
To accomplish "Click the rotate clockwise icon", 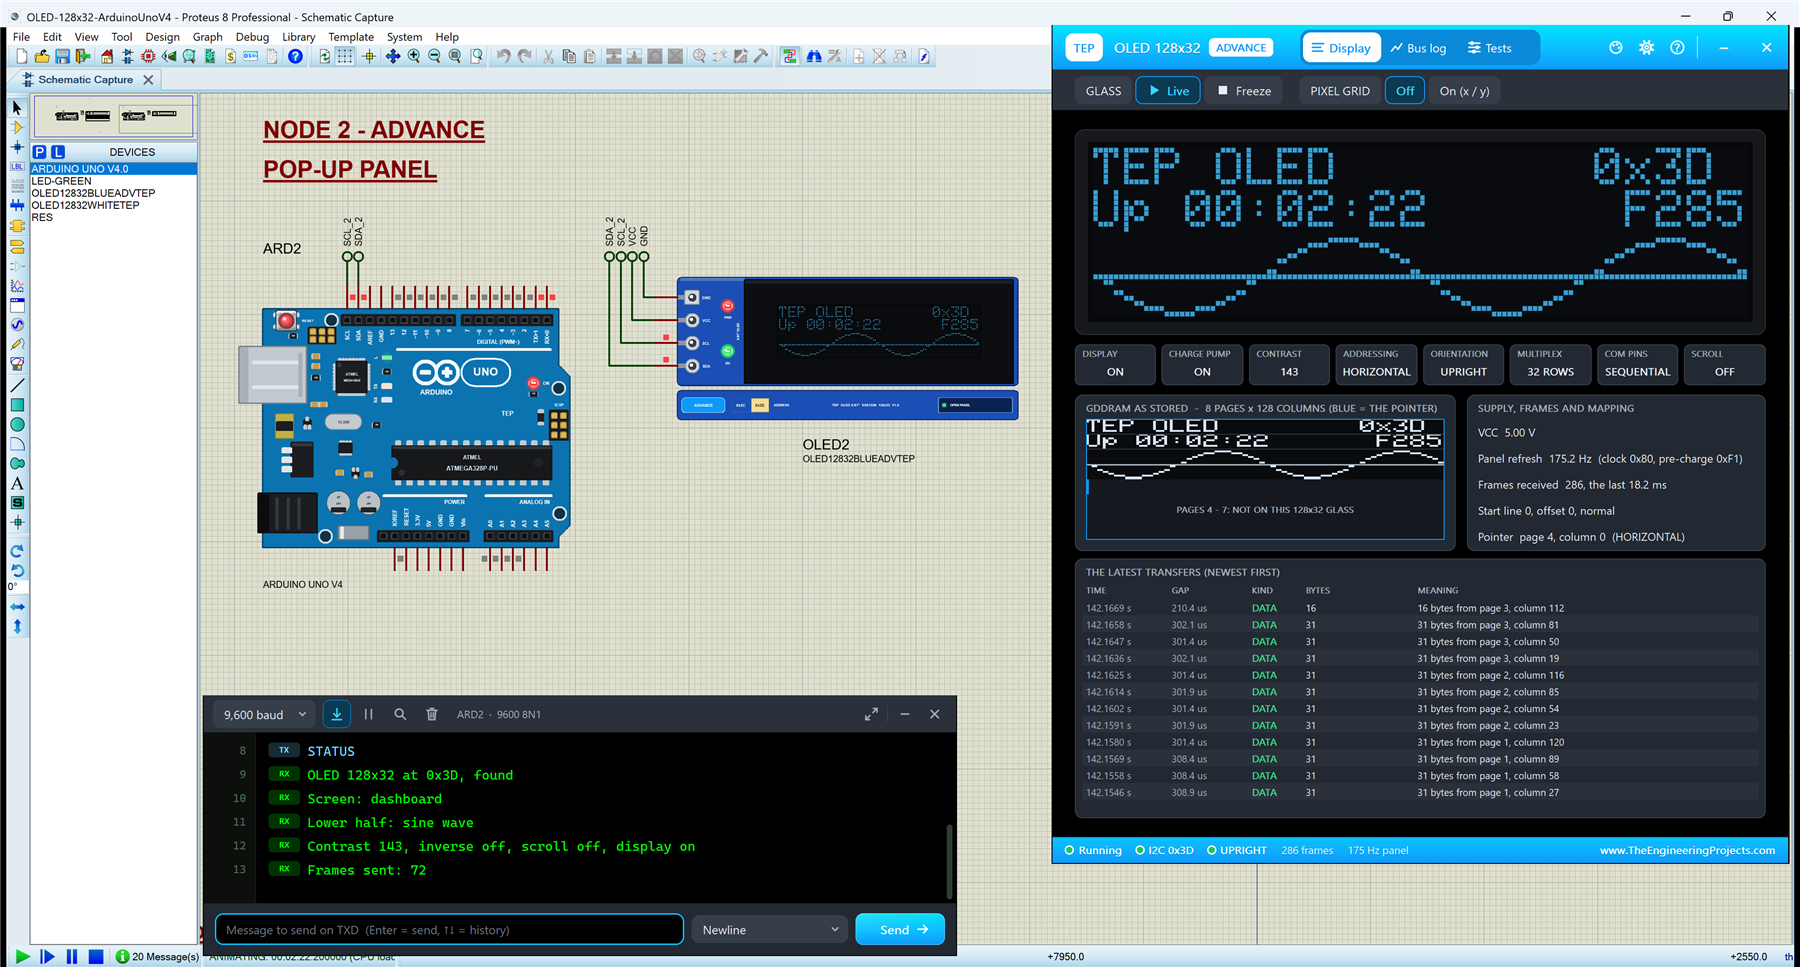I will 17,551.
